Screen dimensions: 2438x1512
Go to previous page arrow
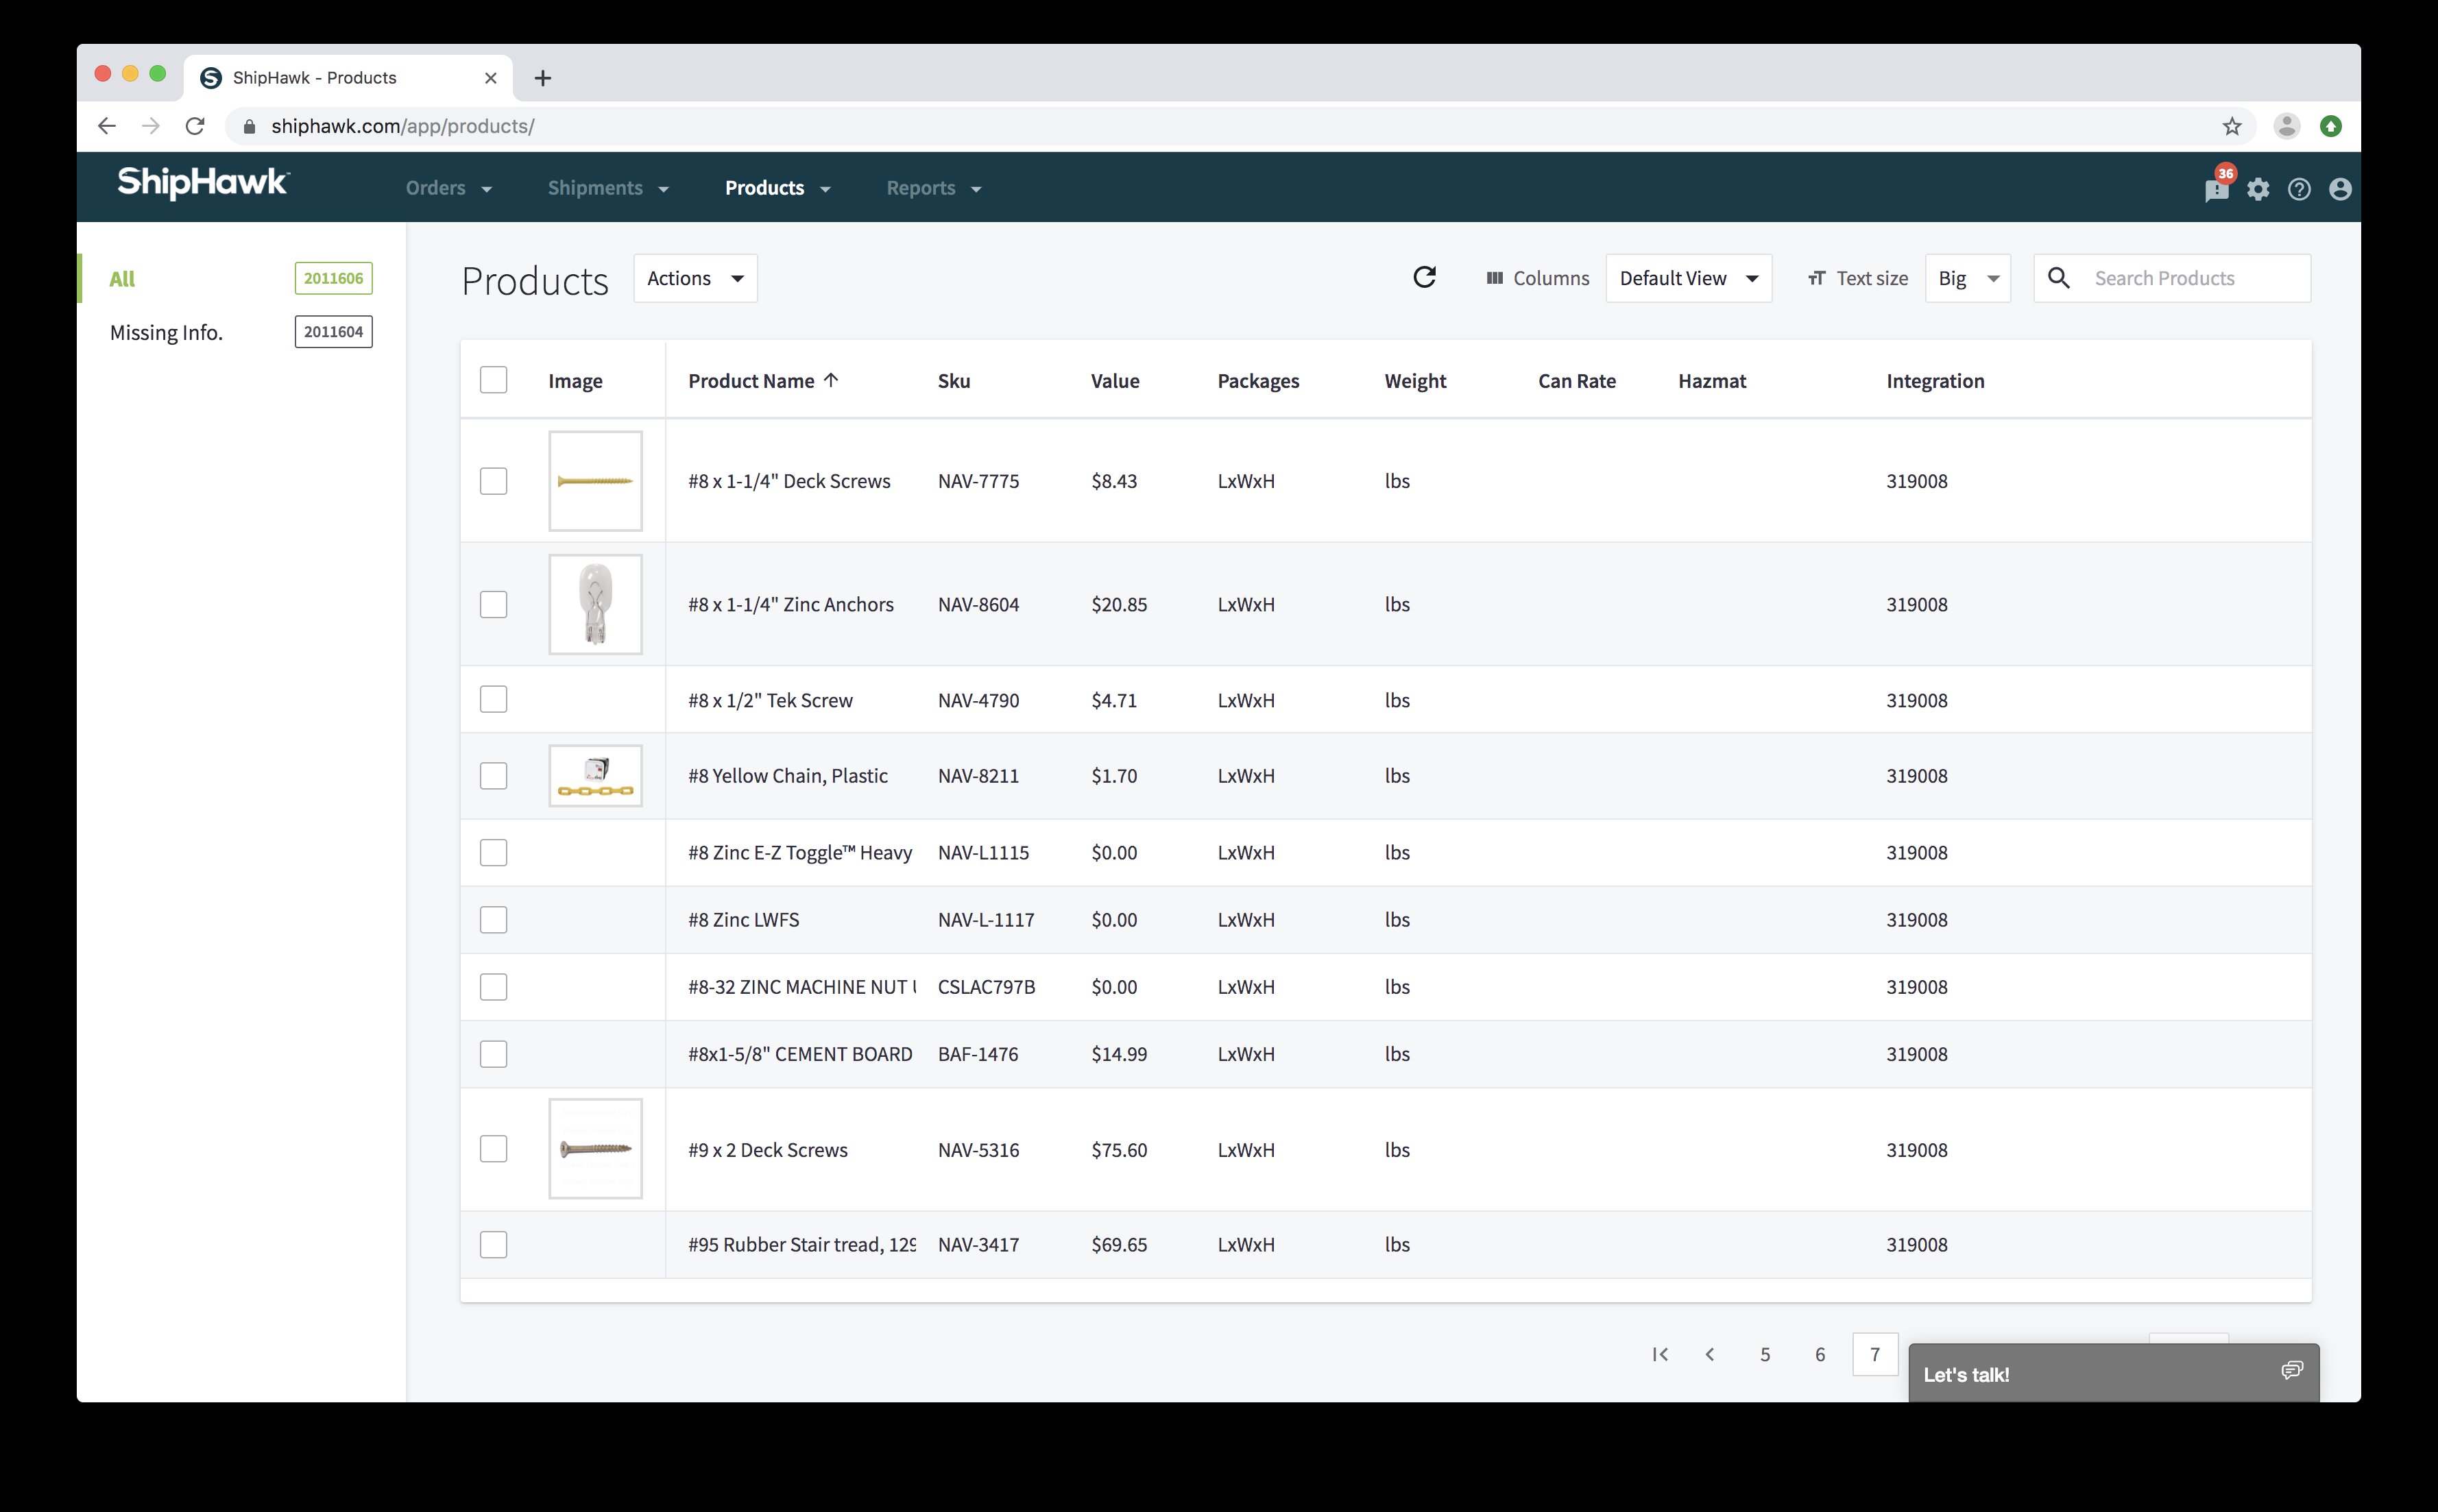(1710, 1354)
